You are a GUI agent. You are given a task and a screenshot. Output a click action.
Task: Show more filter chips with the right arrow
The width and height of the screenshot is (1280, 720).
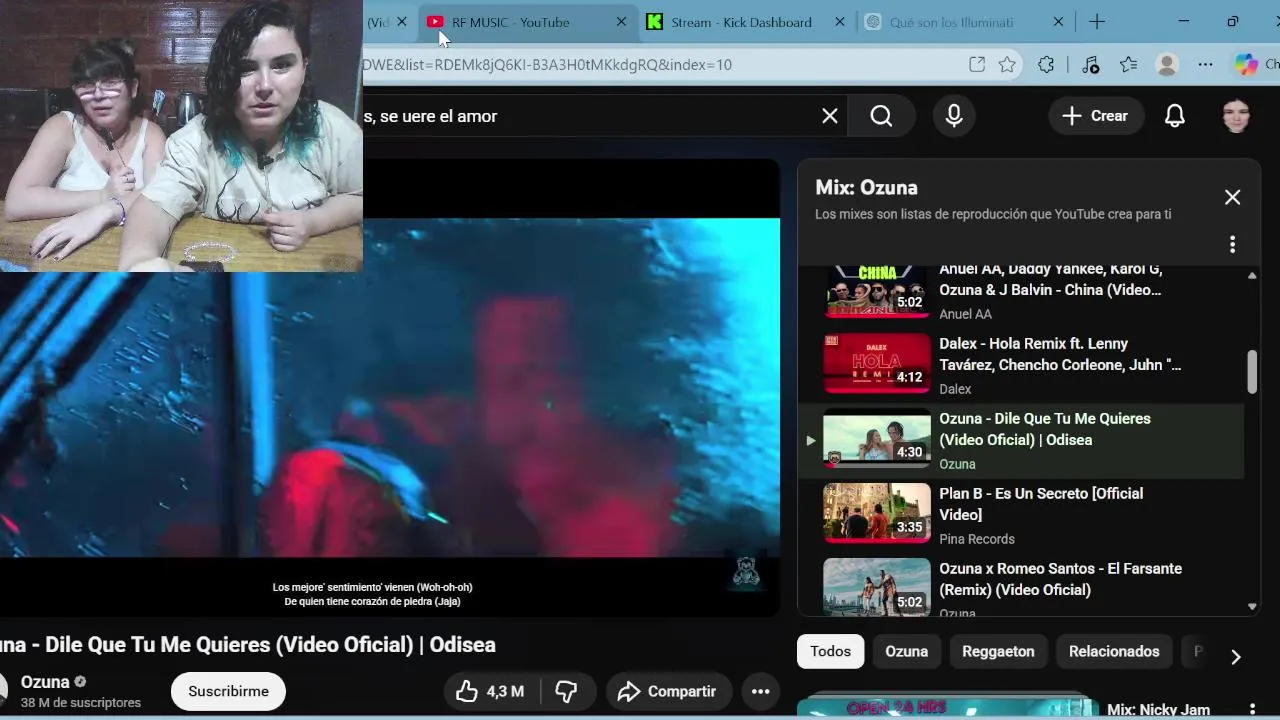tap(1236, 657)
